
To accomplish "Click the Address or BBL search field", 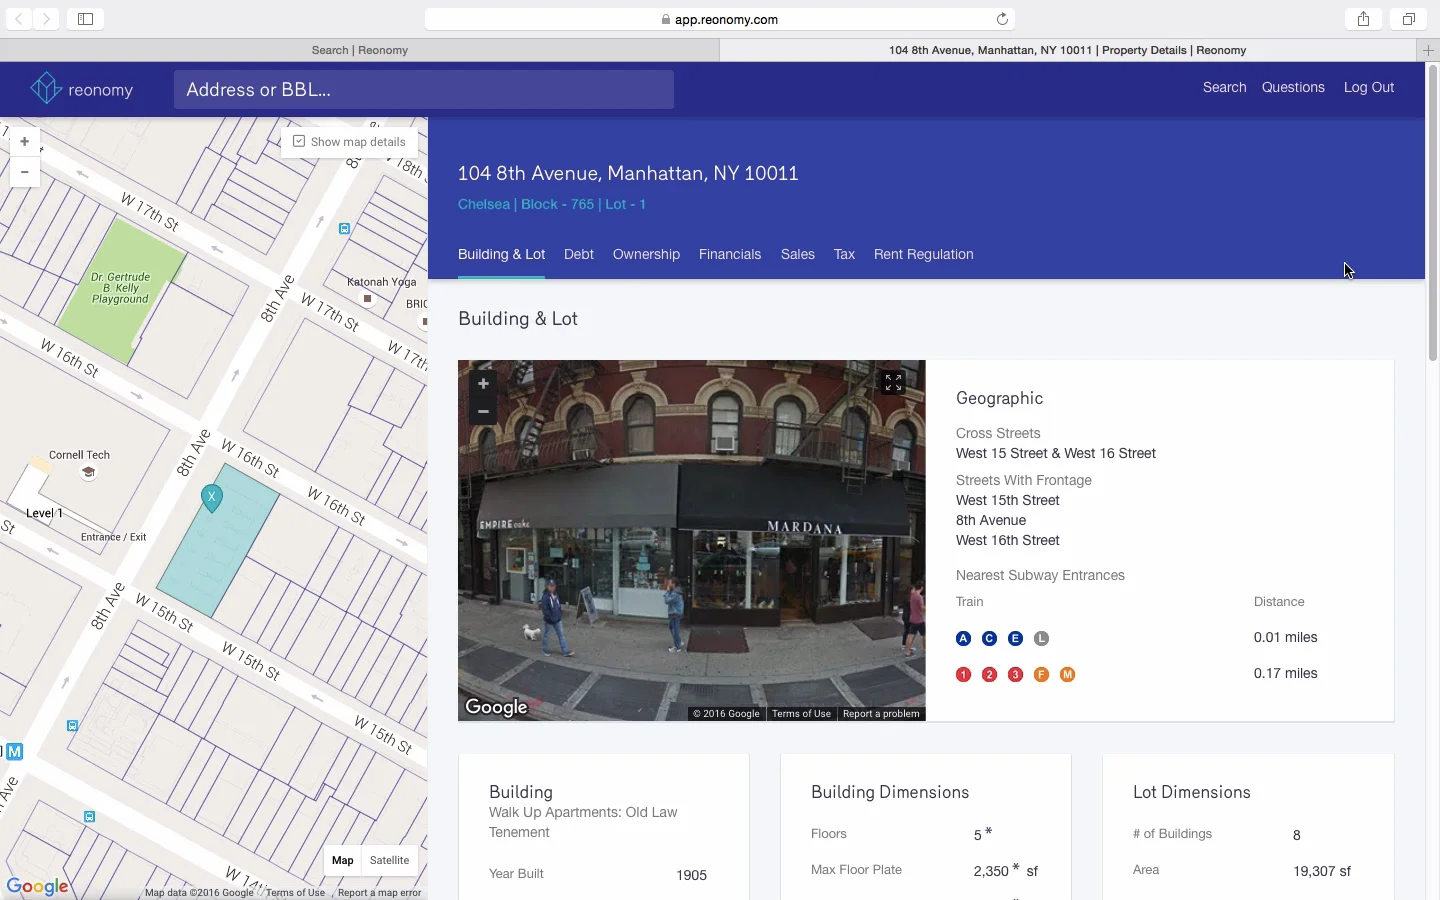I will [x=424, y=89].
